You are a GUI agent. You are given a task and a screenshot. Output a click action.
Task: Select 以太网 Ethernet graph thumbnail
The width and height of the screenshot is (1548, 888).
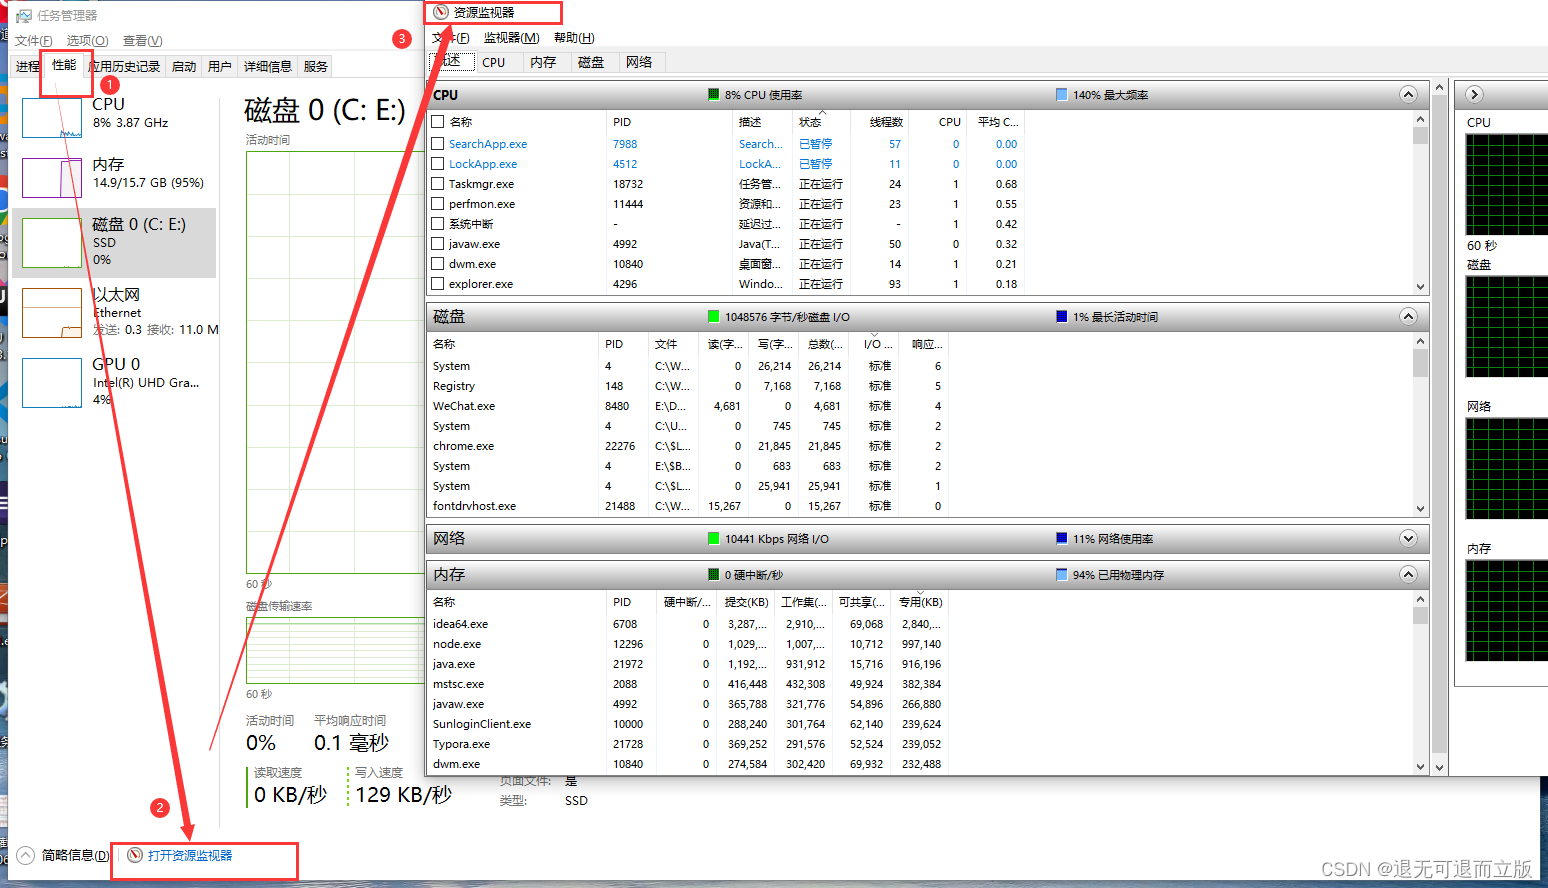tap(52, 313)
